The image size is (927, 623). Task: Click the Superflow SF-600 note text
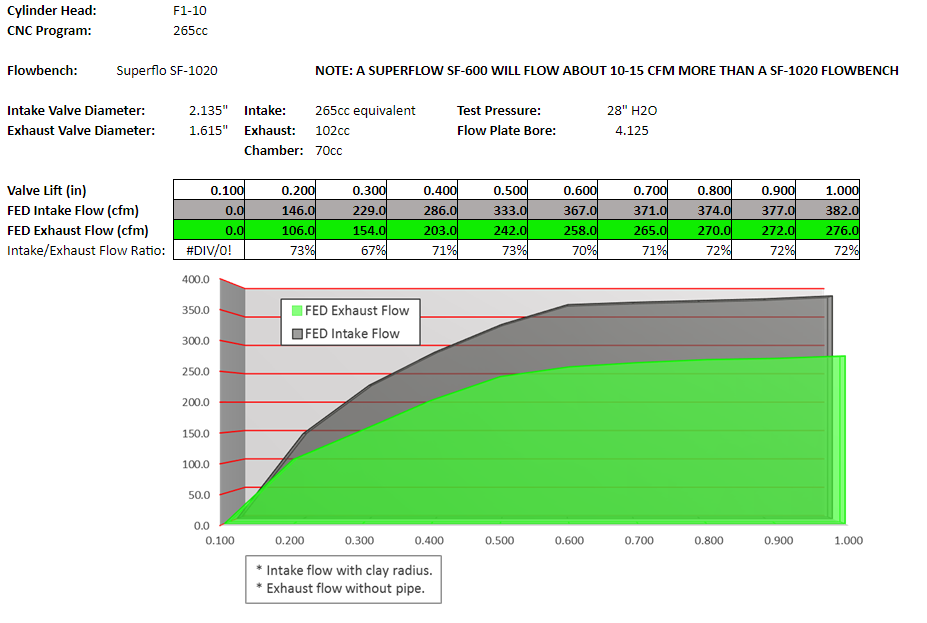[606, 71]
